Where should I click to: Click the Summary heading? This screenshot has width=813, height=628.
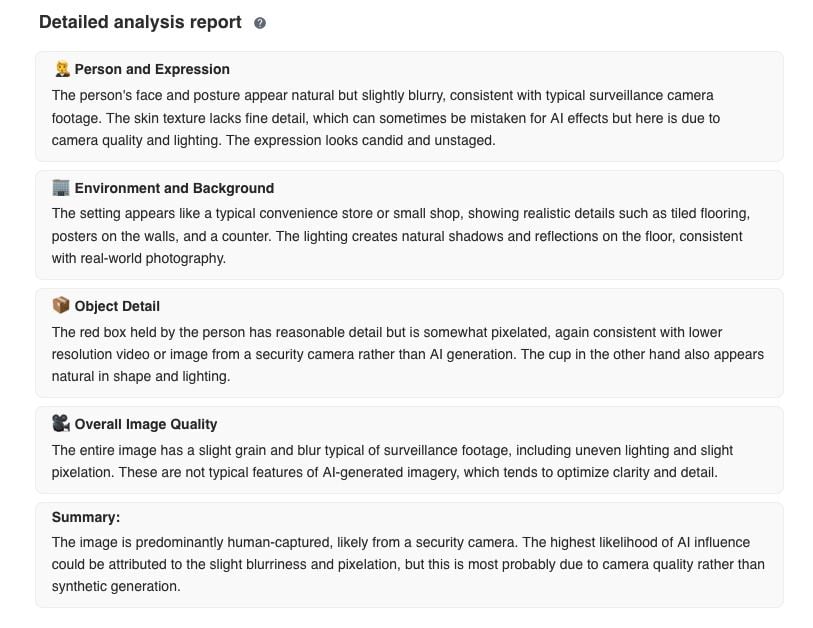pos(86,517)
